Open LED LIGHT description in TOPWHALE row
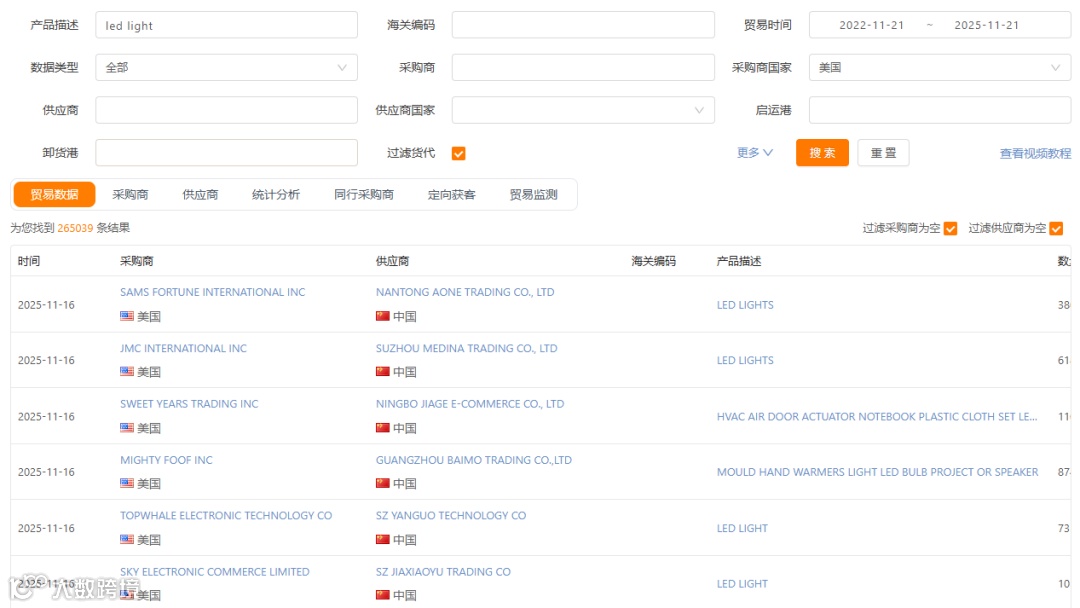The image size is (1080, 608). point(742,528)
